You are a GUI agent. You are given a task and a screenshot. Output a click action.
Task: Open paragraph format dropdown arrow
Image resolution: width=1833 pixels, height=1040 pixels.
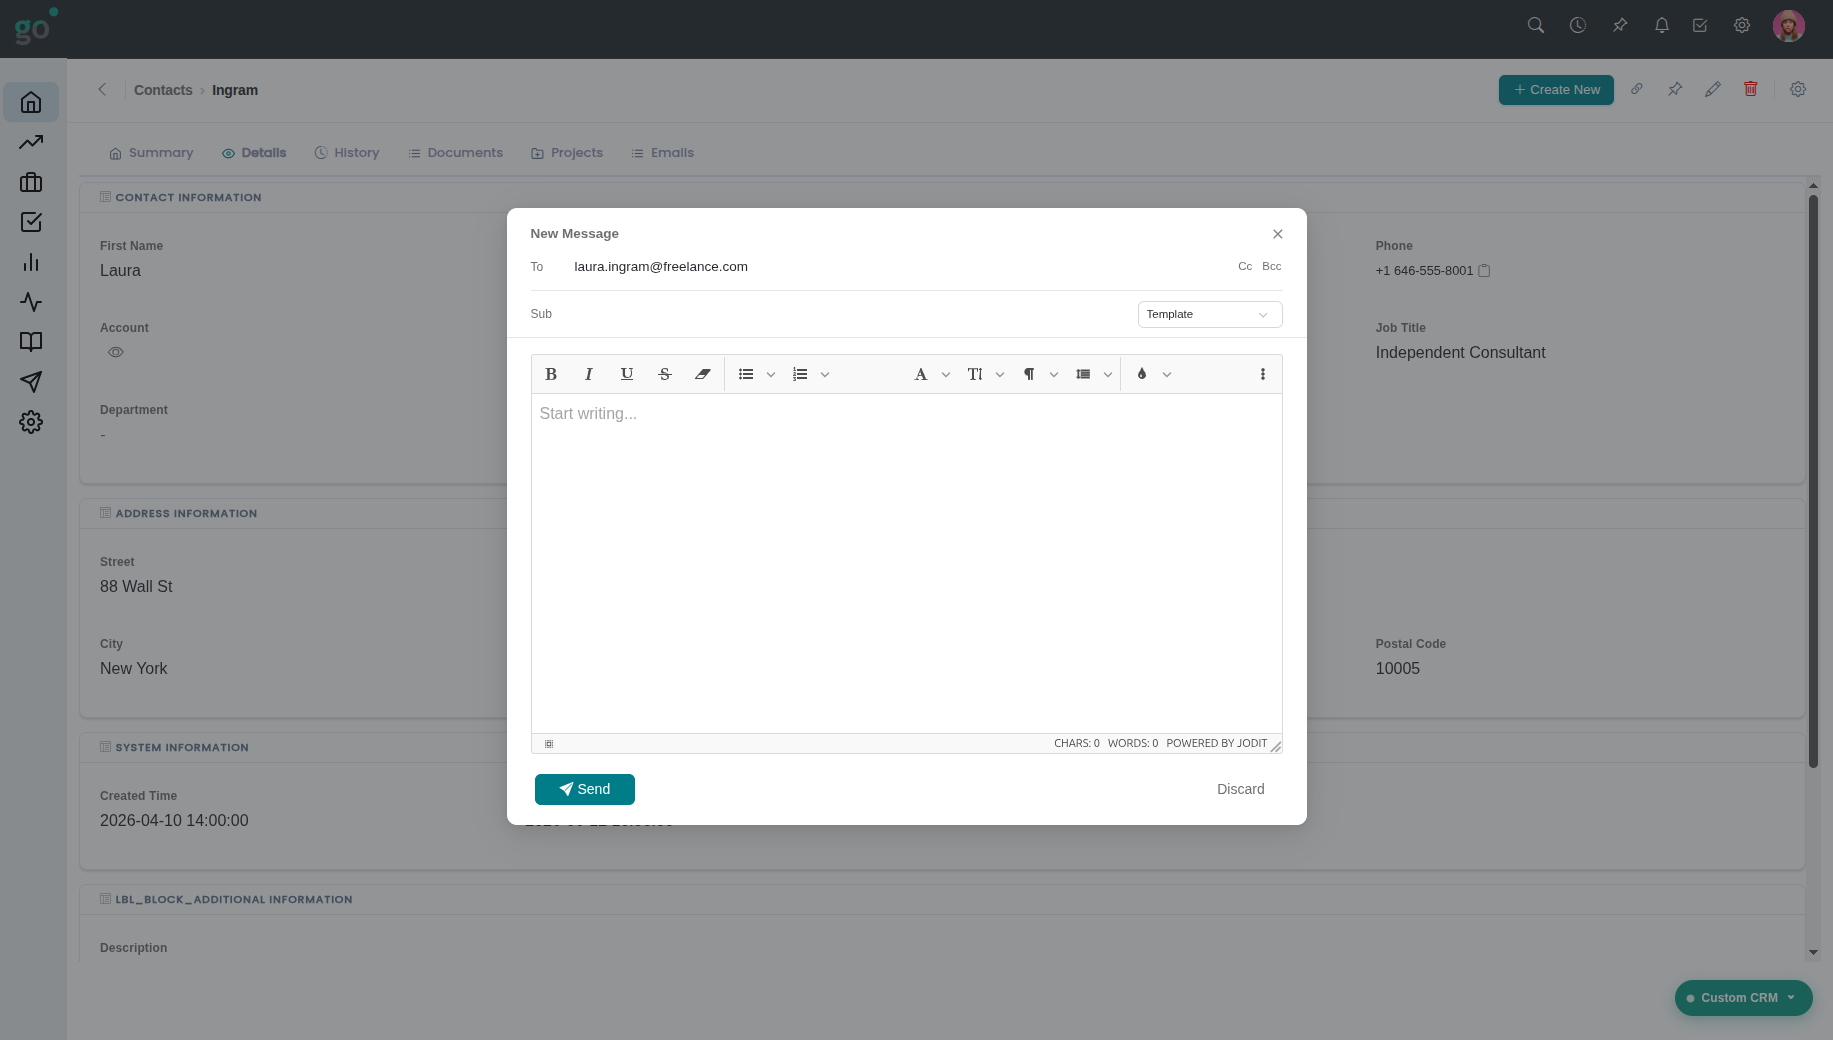(x=1054, y=375)
